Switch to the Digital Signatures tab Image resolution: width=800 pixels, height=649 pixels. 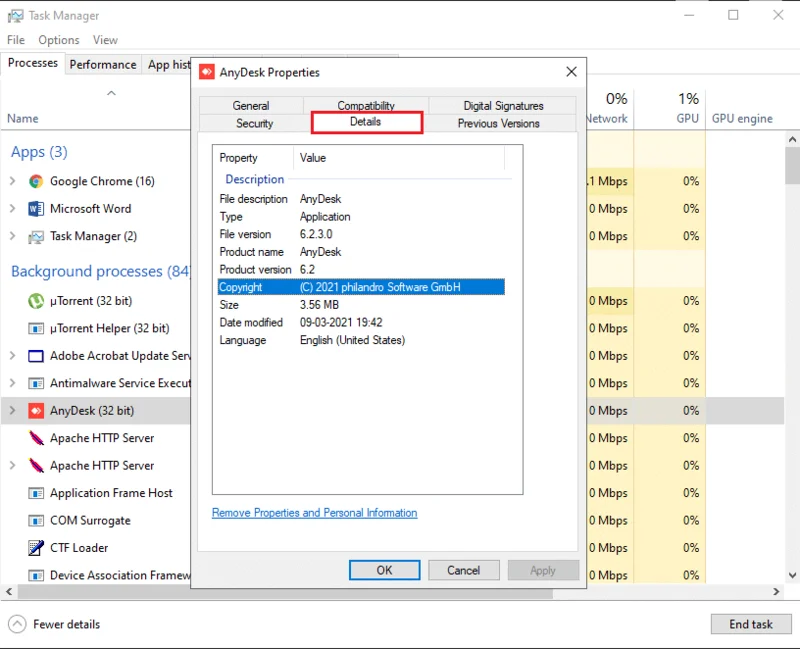coord(503,106)
